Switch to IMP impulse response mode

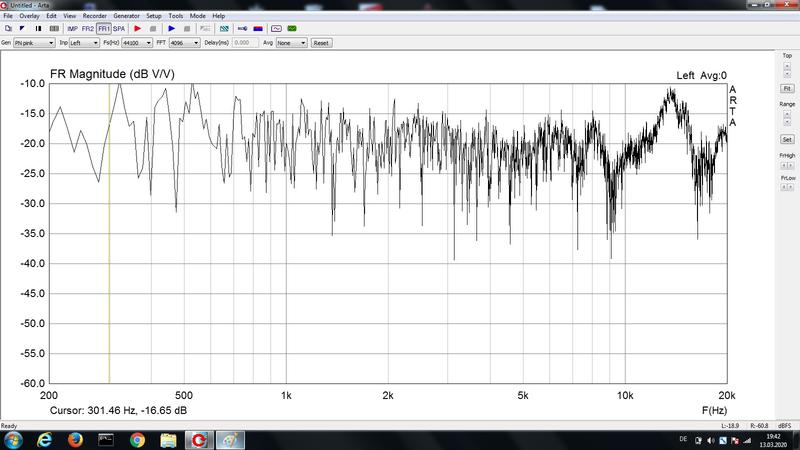[x=72, y=29]
